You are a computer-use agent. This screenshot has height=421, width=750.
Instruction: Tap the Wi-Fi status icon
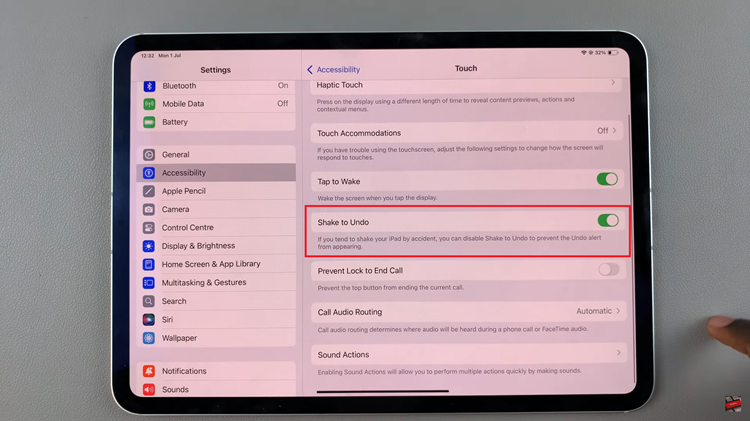584,53
